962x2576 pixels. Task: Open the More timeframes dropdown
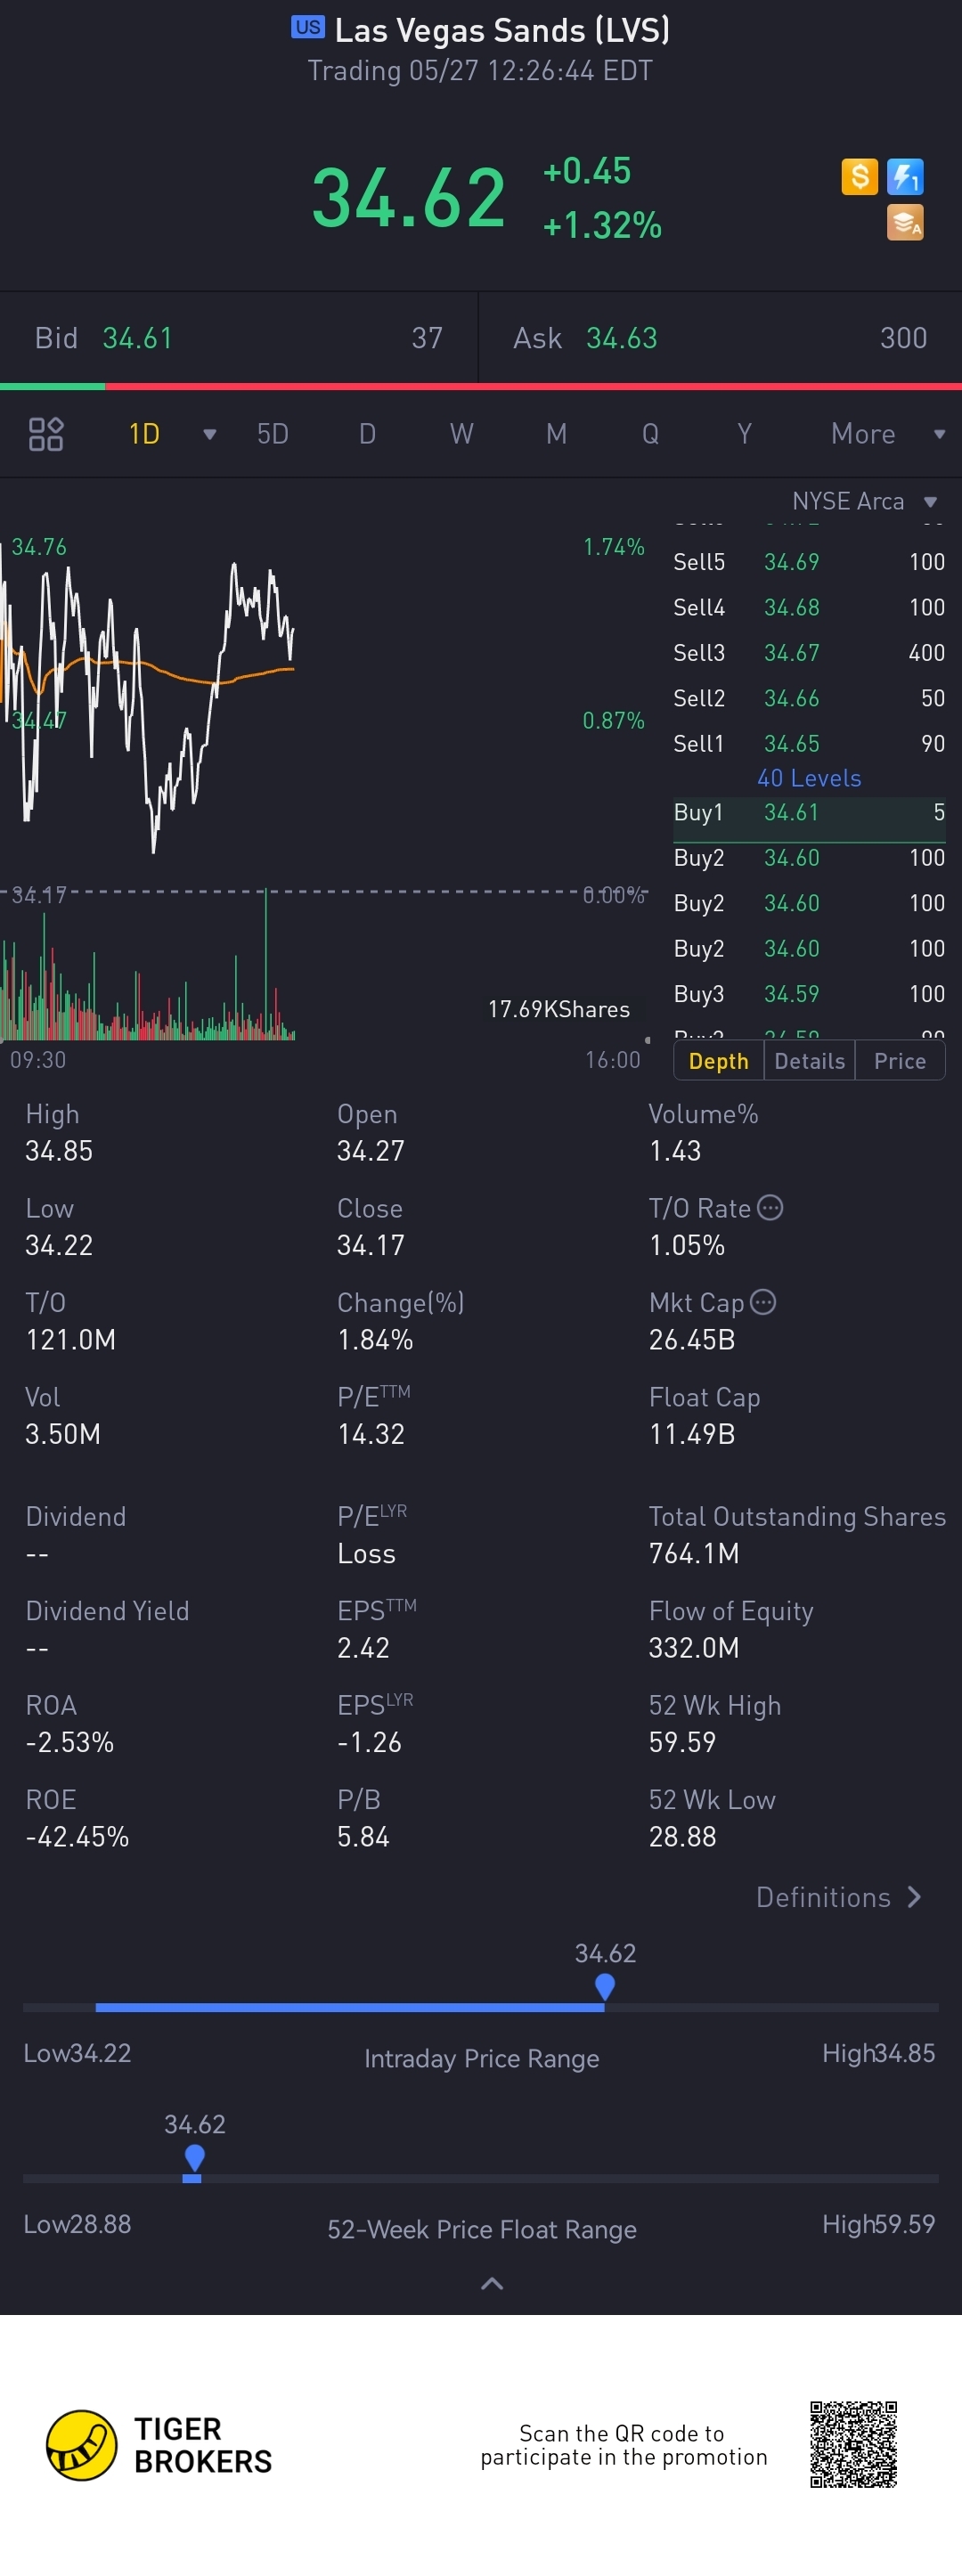pyautogui.click(x=887, y=434)
